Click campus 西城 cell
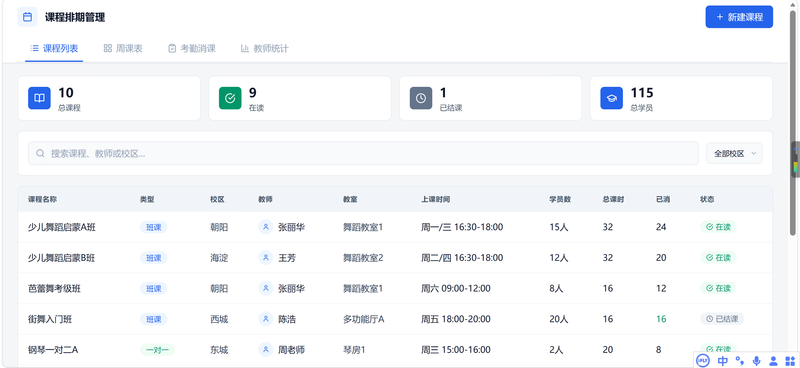Screen dimensions: 800x368 click(x=219, y=319)
